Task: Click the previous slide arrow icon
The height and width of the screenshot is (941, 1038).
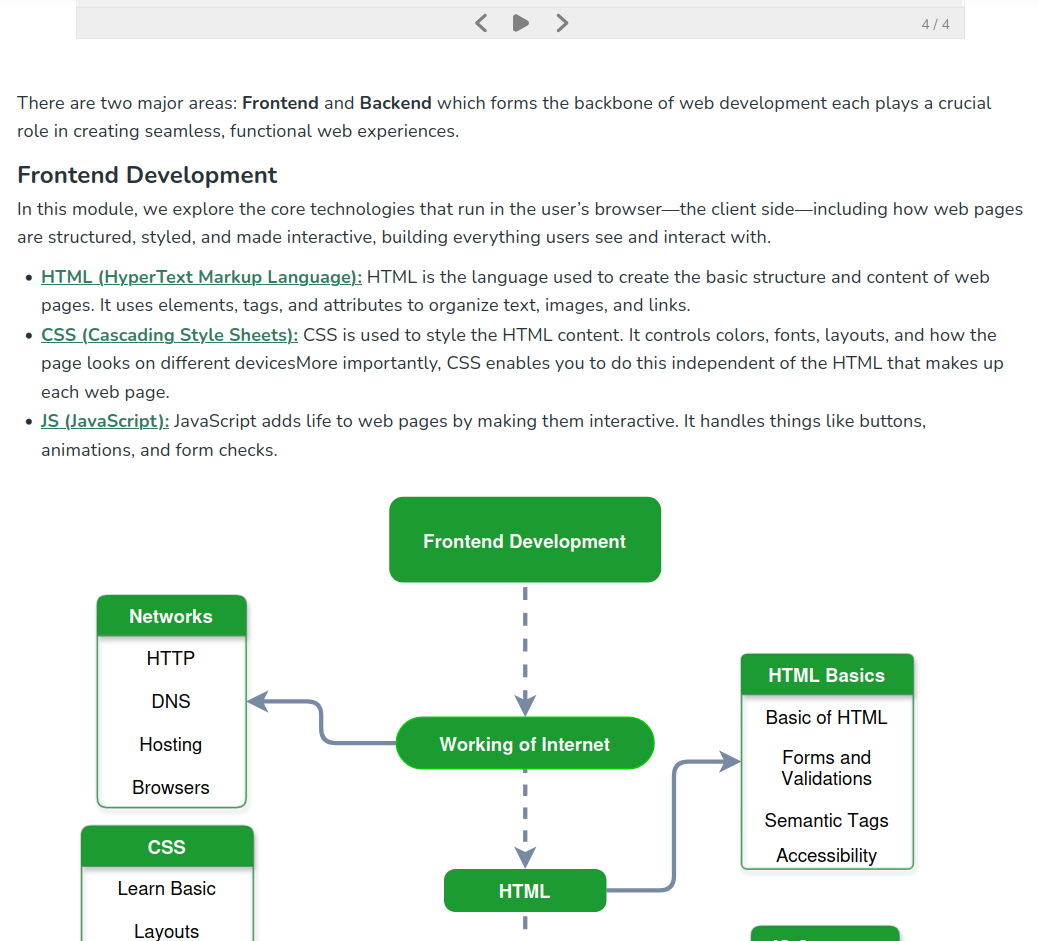Action: tap(481, 23)
